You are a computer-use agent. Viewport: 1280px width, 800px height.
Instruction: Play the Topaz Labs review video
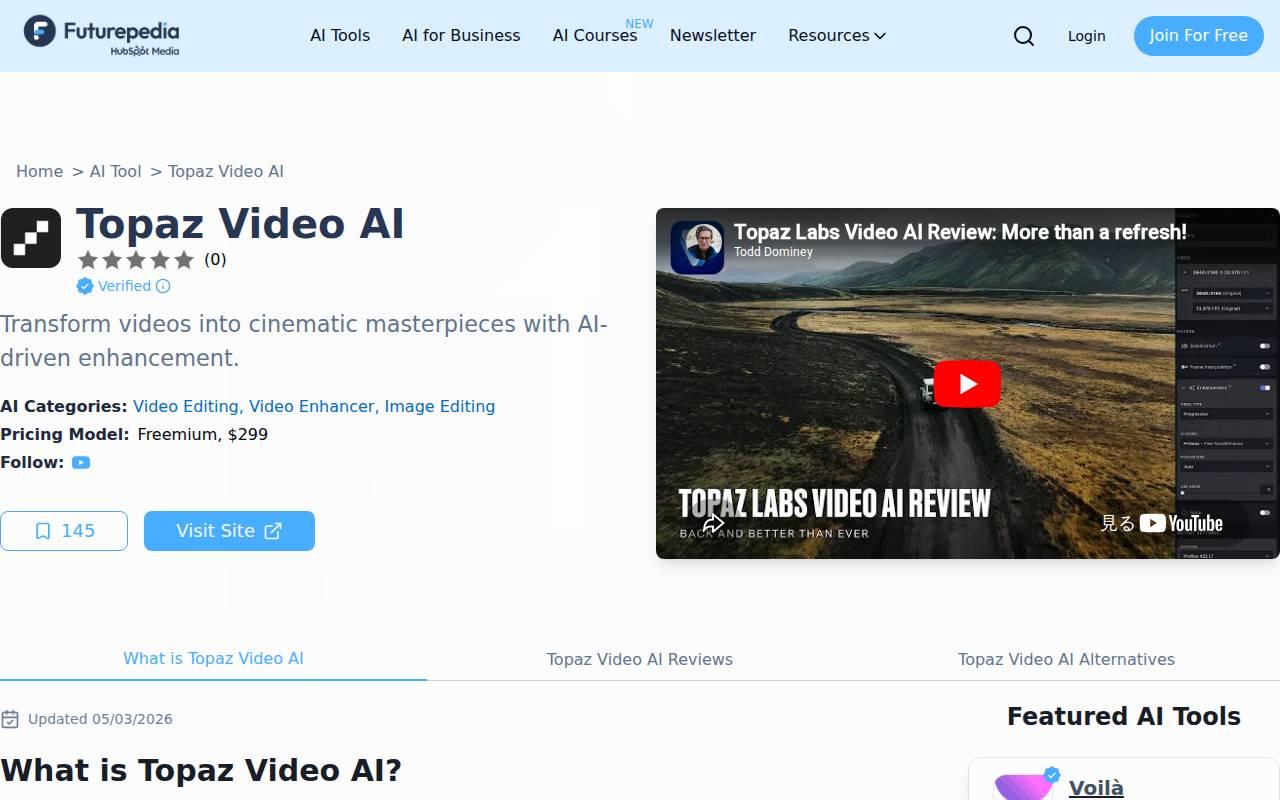(967, 384)
